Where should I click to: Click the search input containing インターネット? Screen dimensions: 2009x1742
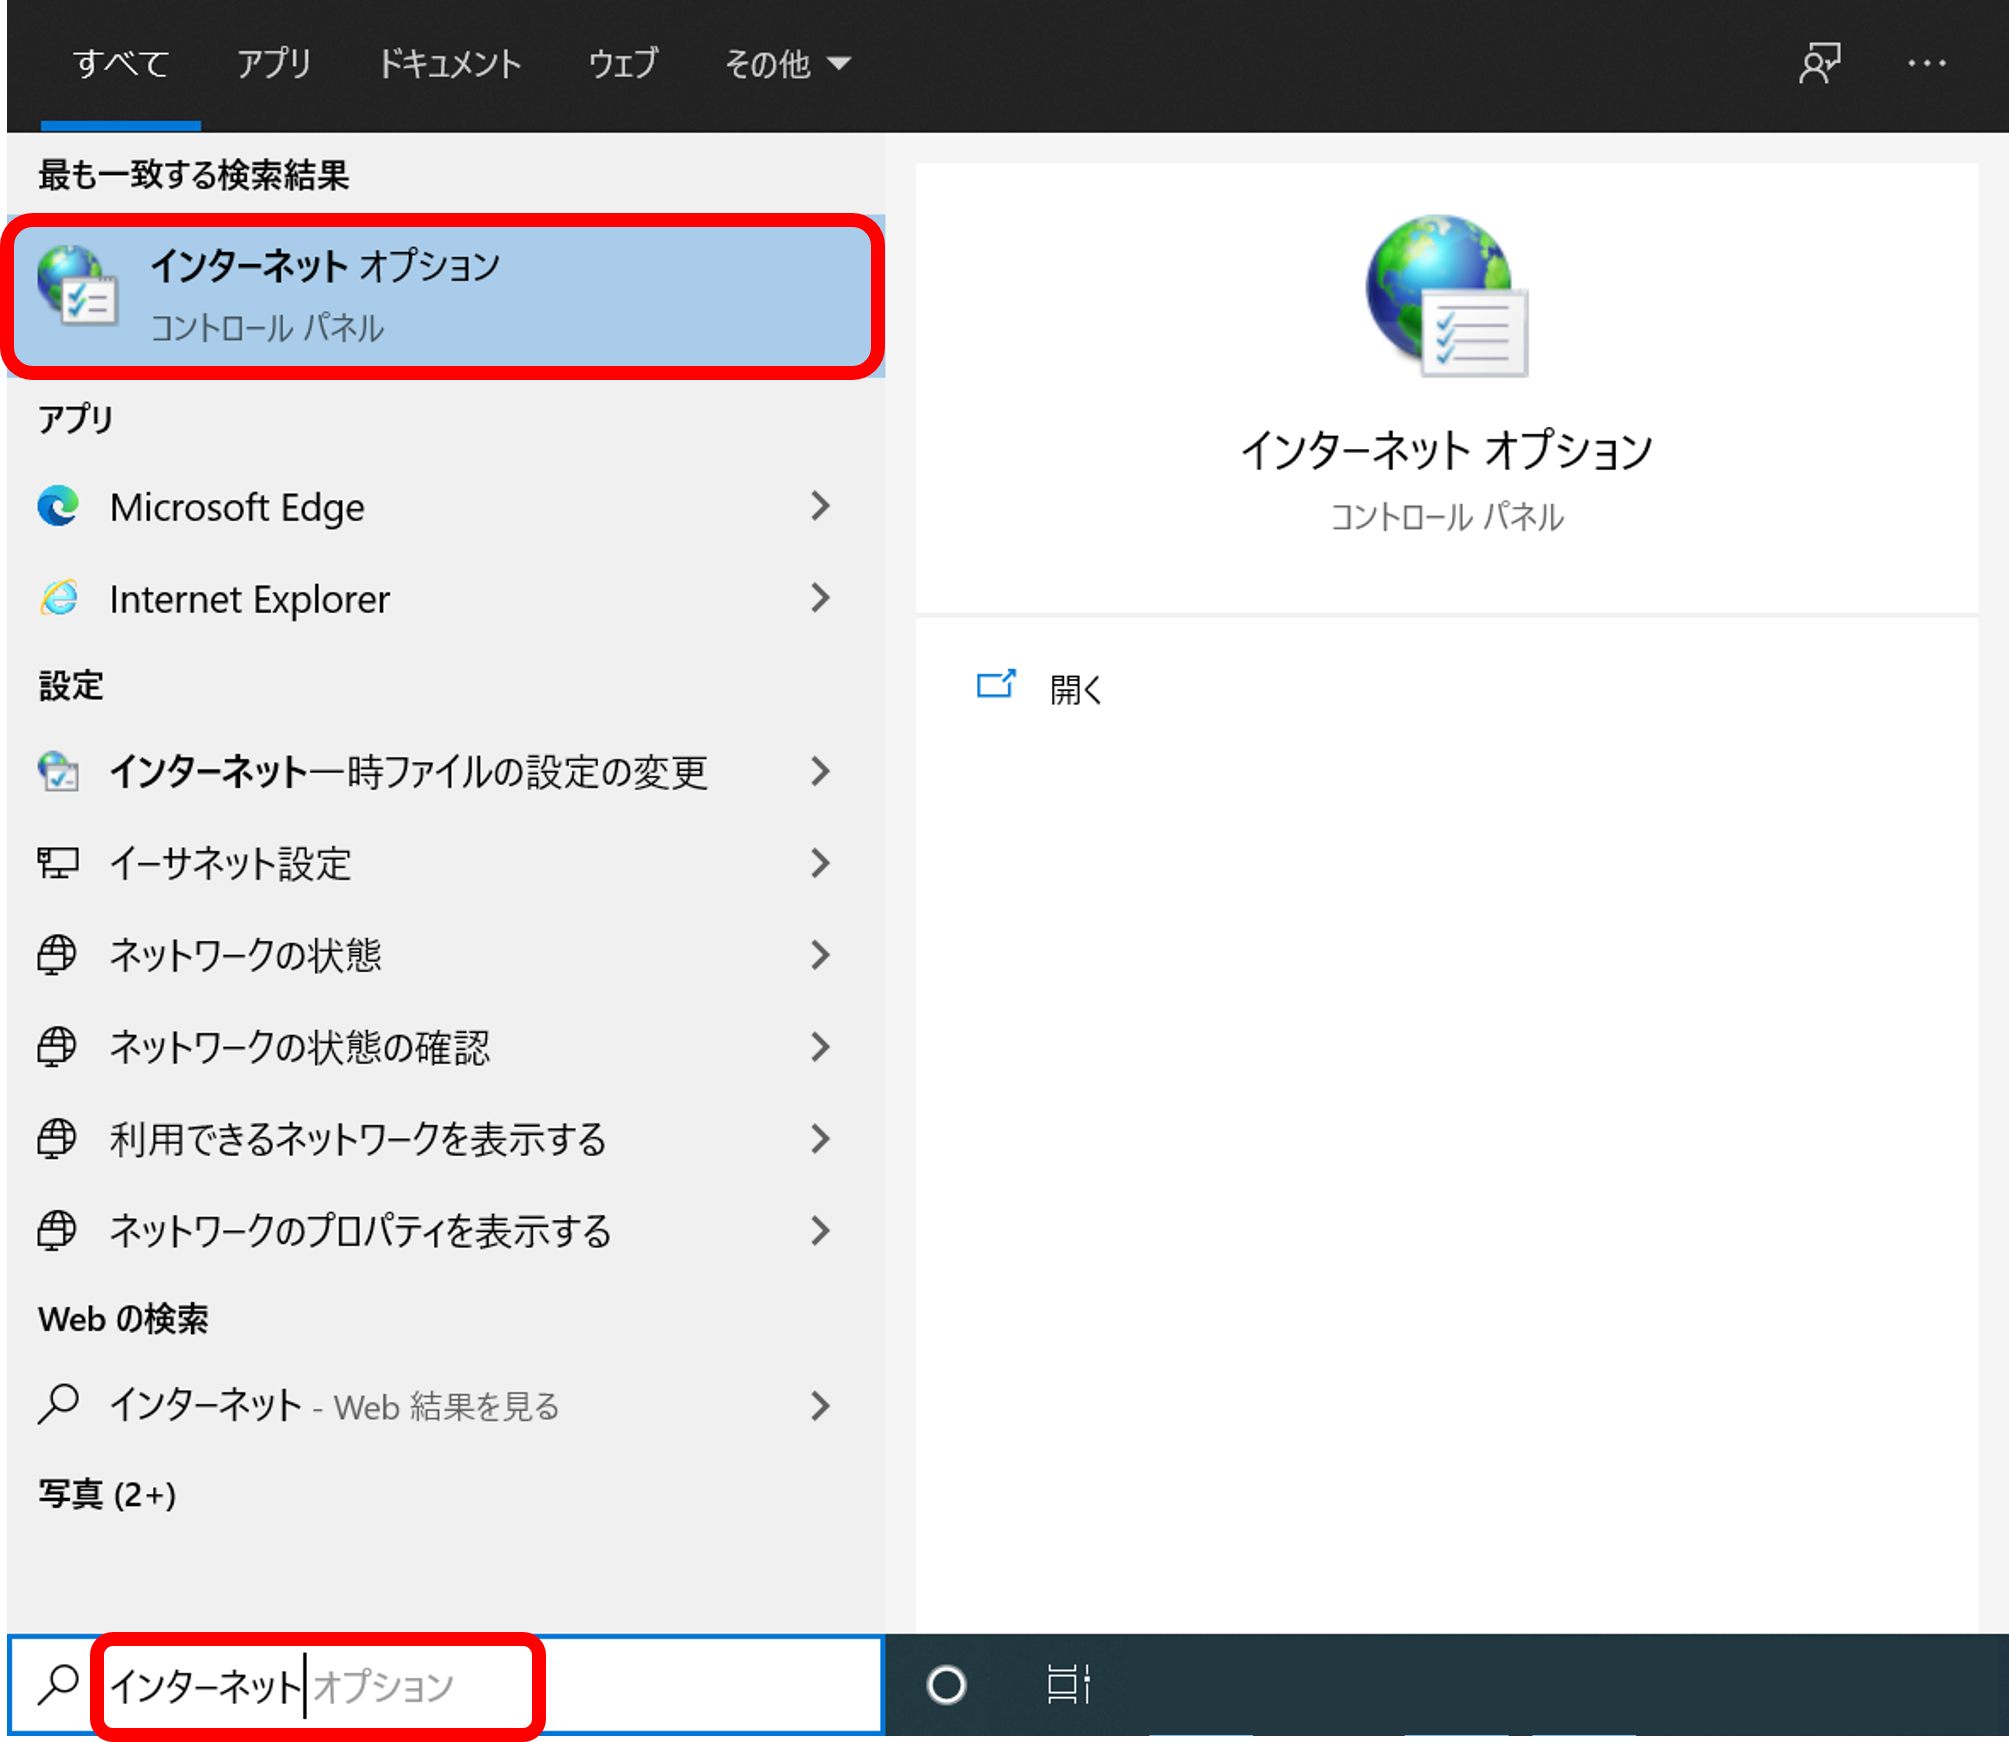(x=445, y=1685)
